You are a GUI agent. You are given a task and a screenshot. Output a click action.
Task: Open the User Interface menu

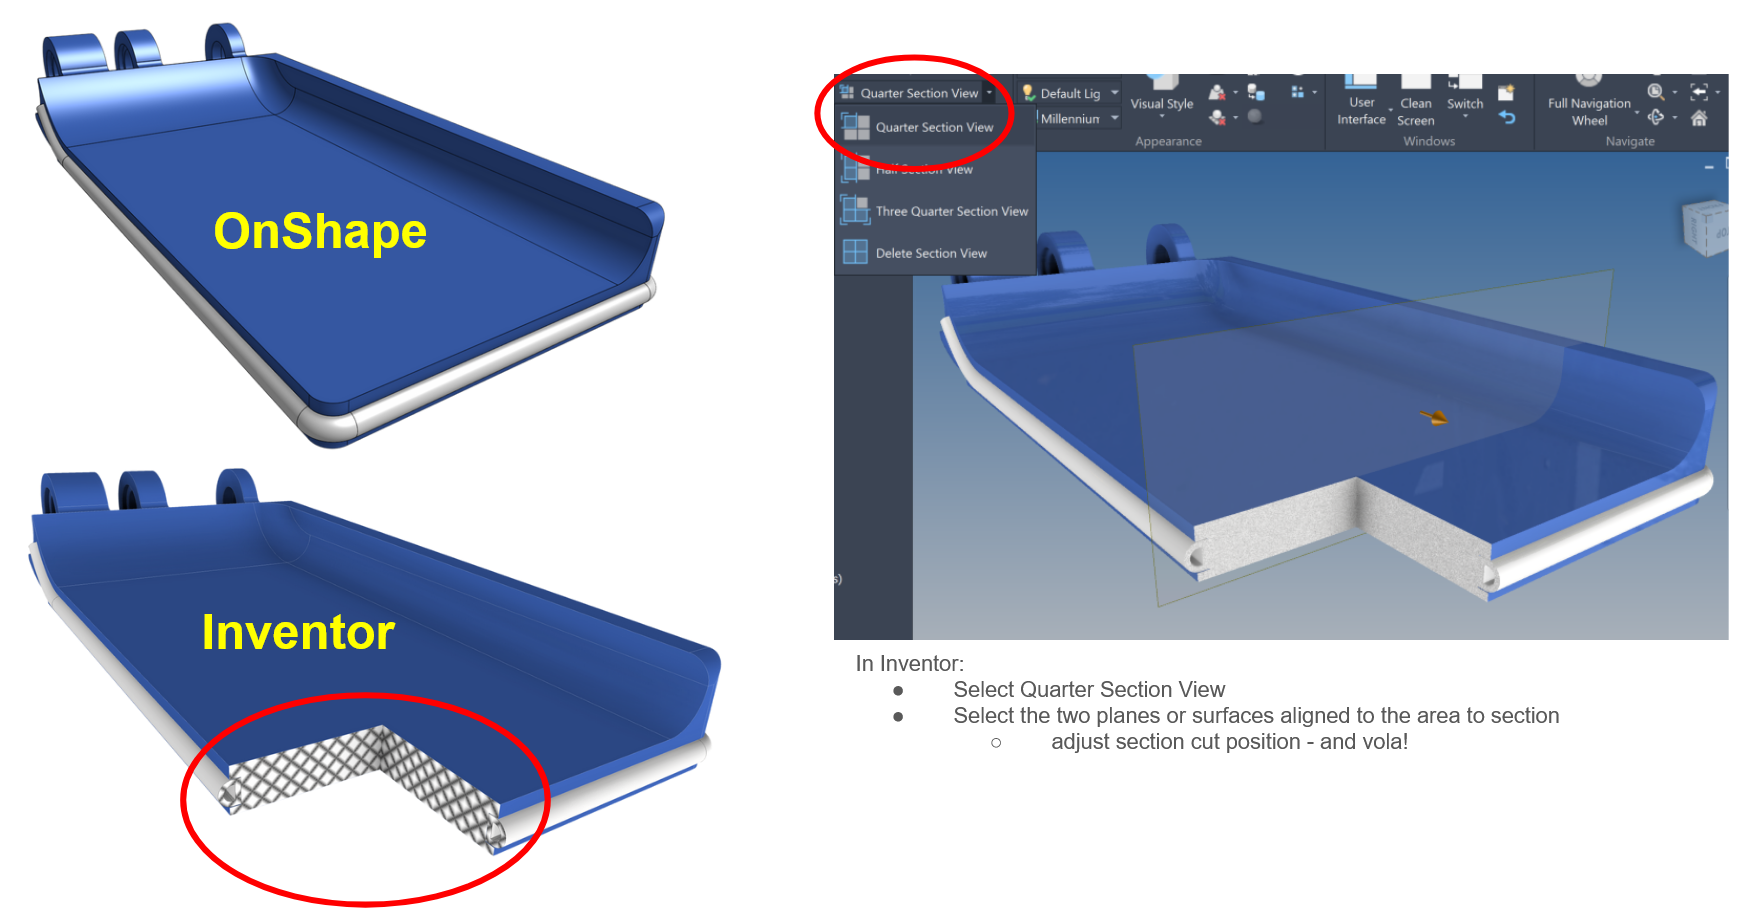(1361, 100)
